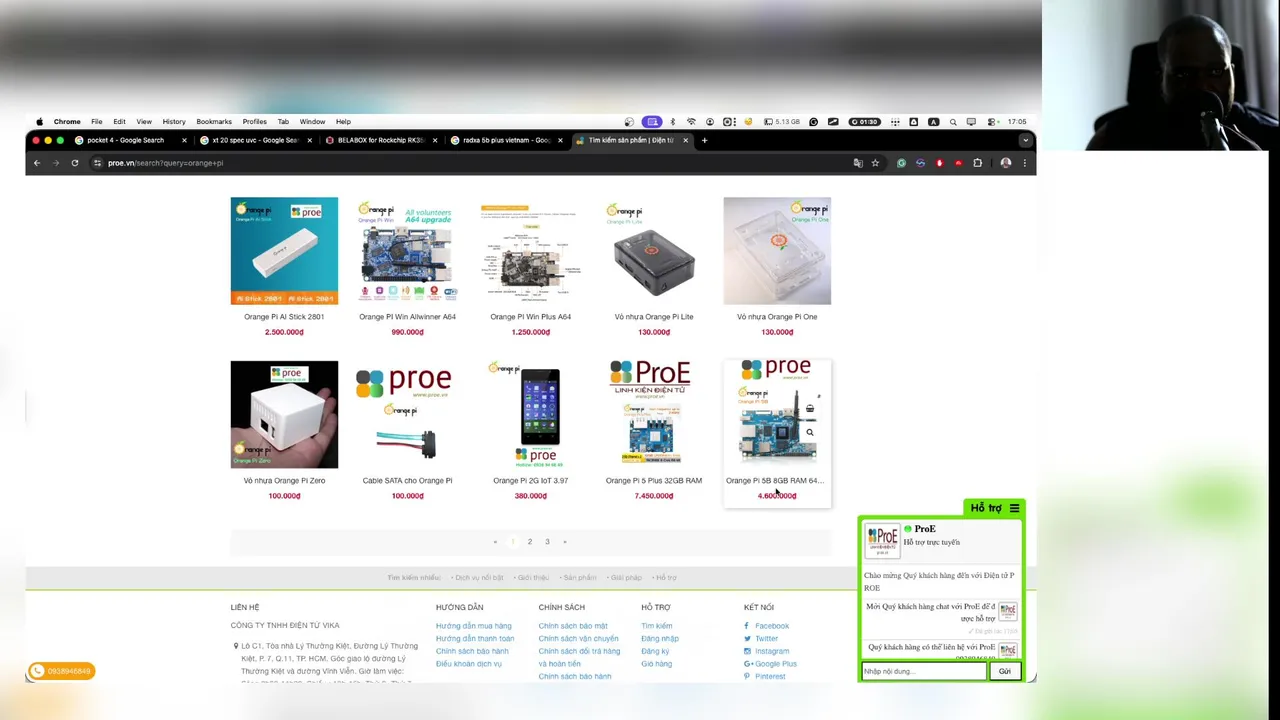This screenshot has height=720, width=1280.
Task: Open Chrome profile avatar
Action: [1005, 163]
